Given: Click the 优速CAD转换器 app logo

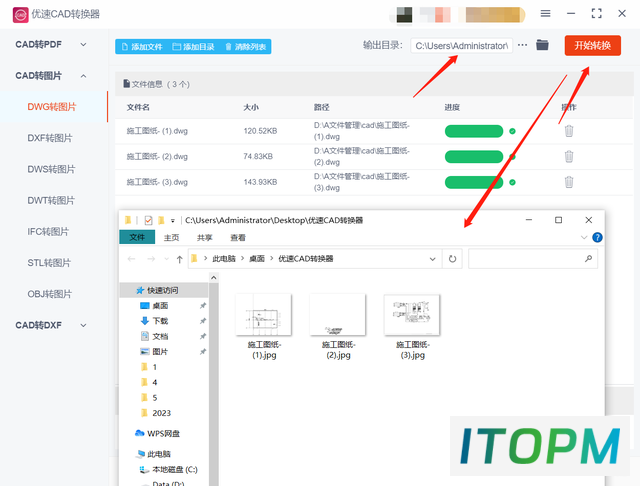Looking at the screenshot, I should pos(20,15).
